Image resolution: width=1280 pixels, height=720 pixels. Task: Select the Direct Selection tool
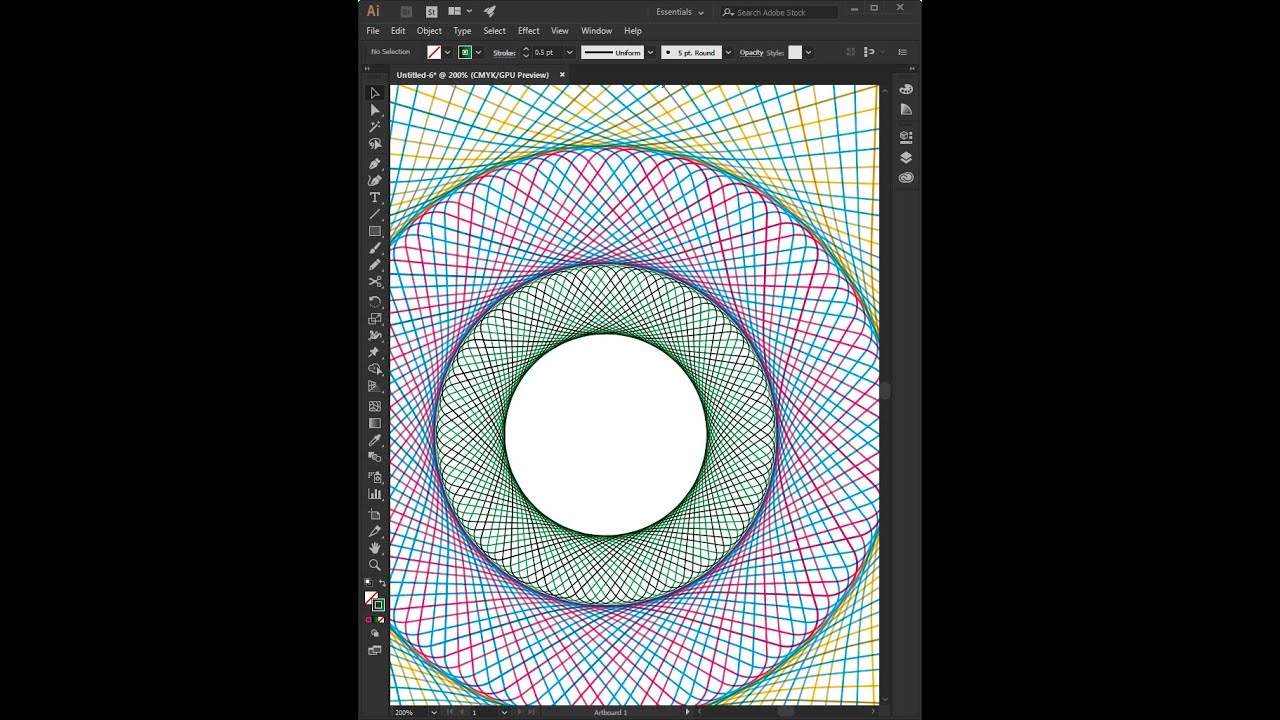[375, 110]
